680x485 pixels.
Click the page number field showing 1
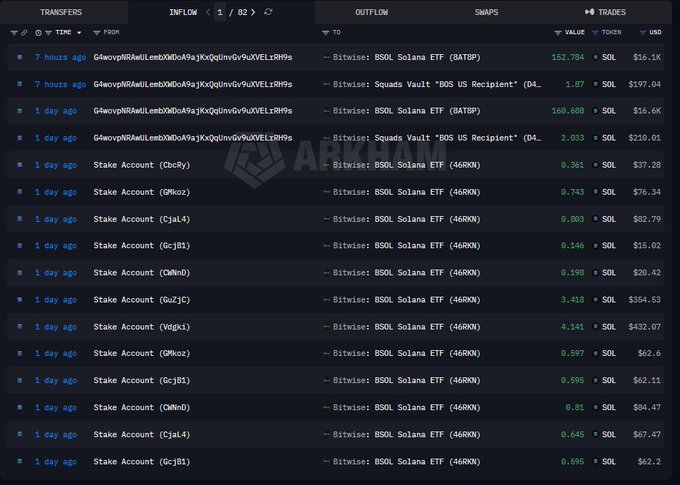click(x=220, y=12)
